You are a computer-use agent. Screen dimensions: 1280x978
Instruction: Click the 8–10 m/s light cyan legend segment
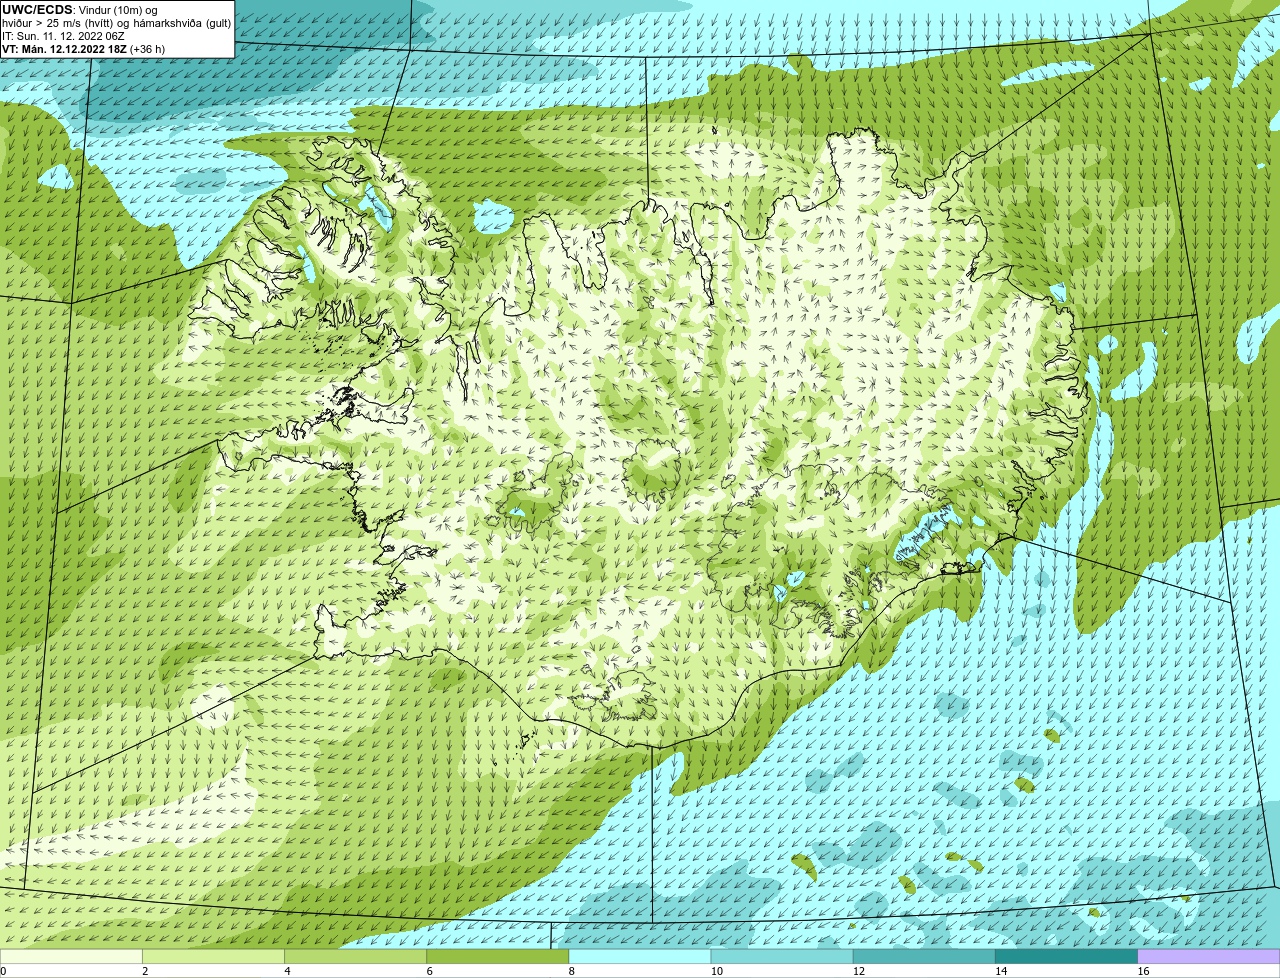(x=640, y=957)
